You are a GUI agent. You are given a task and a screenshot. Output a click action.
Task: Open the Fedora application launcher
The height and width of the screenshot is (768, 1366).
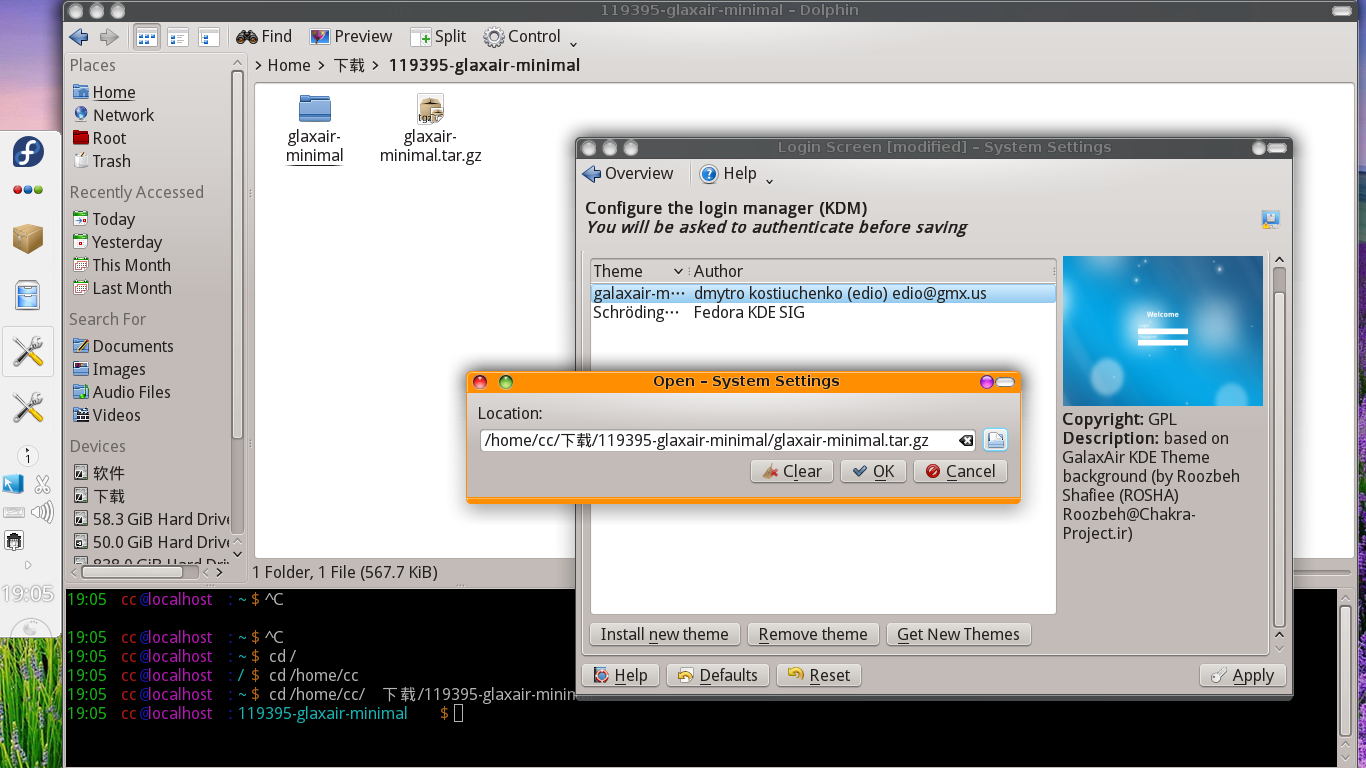pyautogui.click(x=28, y=152)
